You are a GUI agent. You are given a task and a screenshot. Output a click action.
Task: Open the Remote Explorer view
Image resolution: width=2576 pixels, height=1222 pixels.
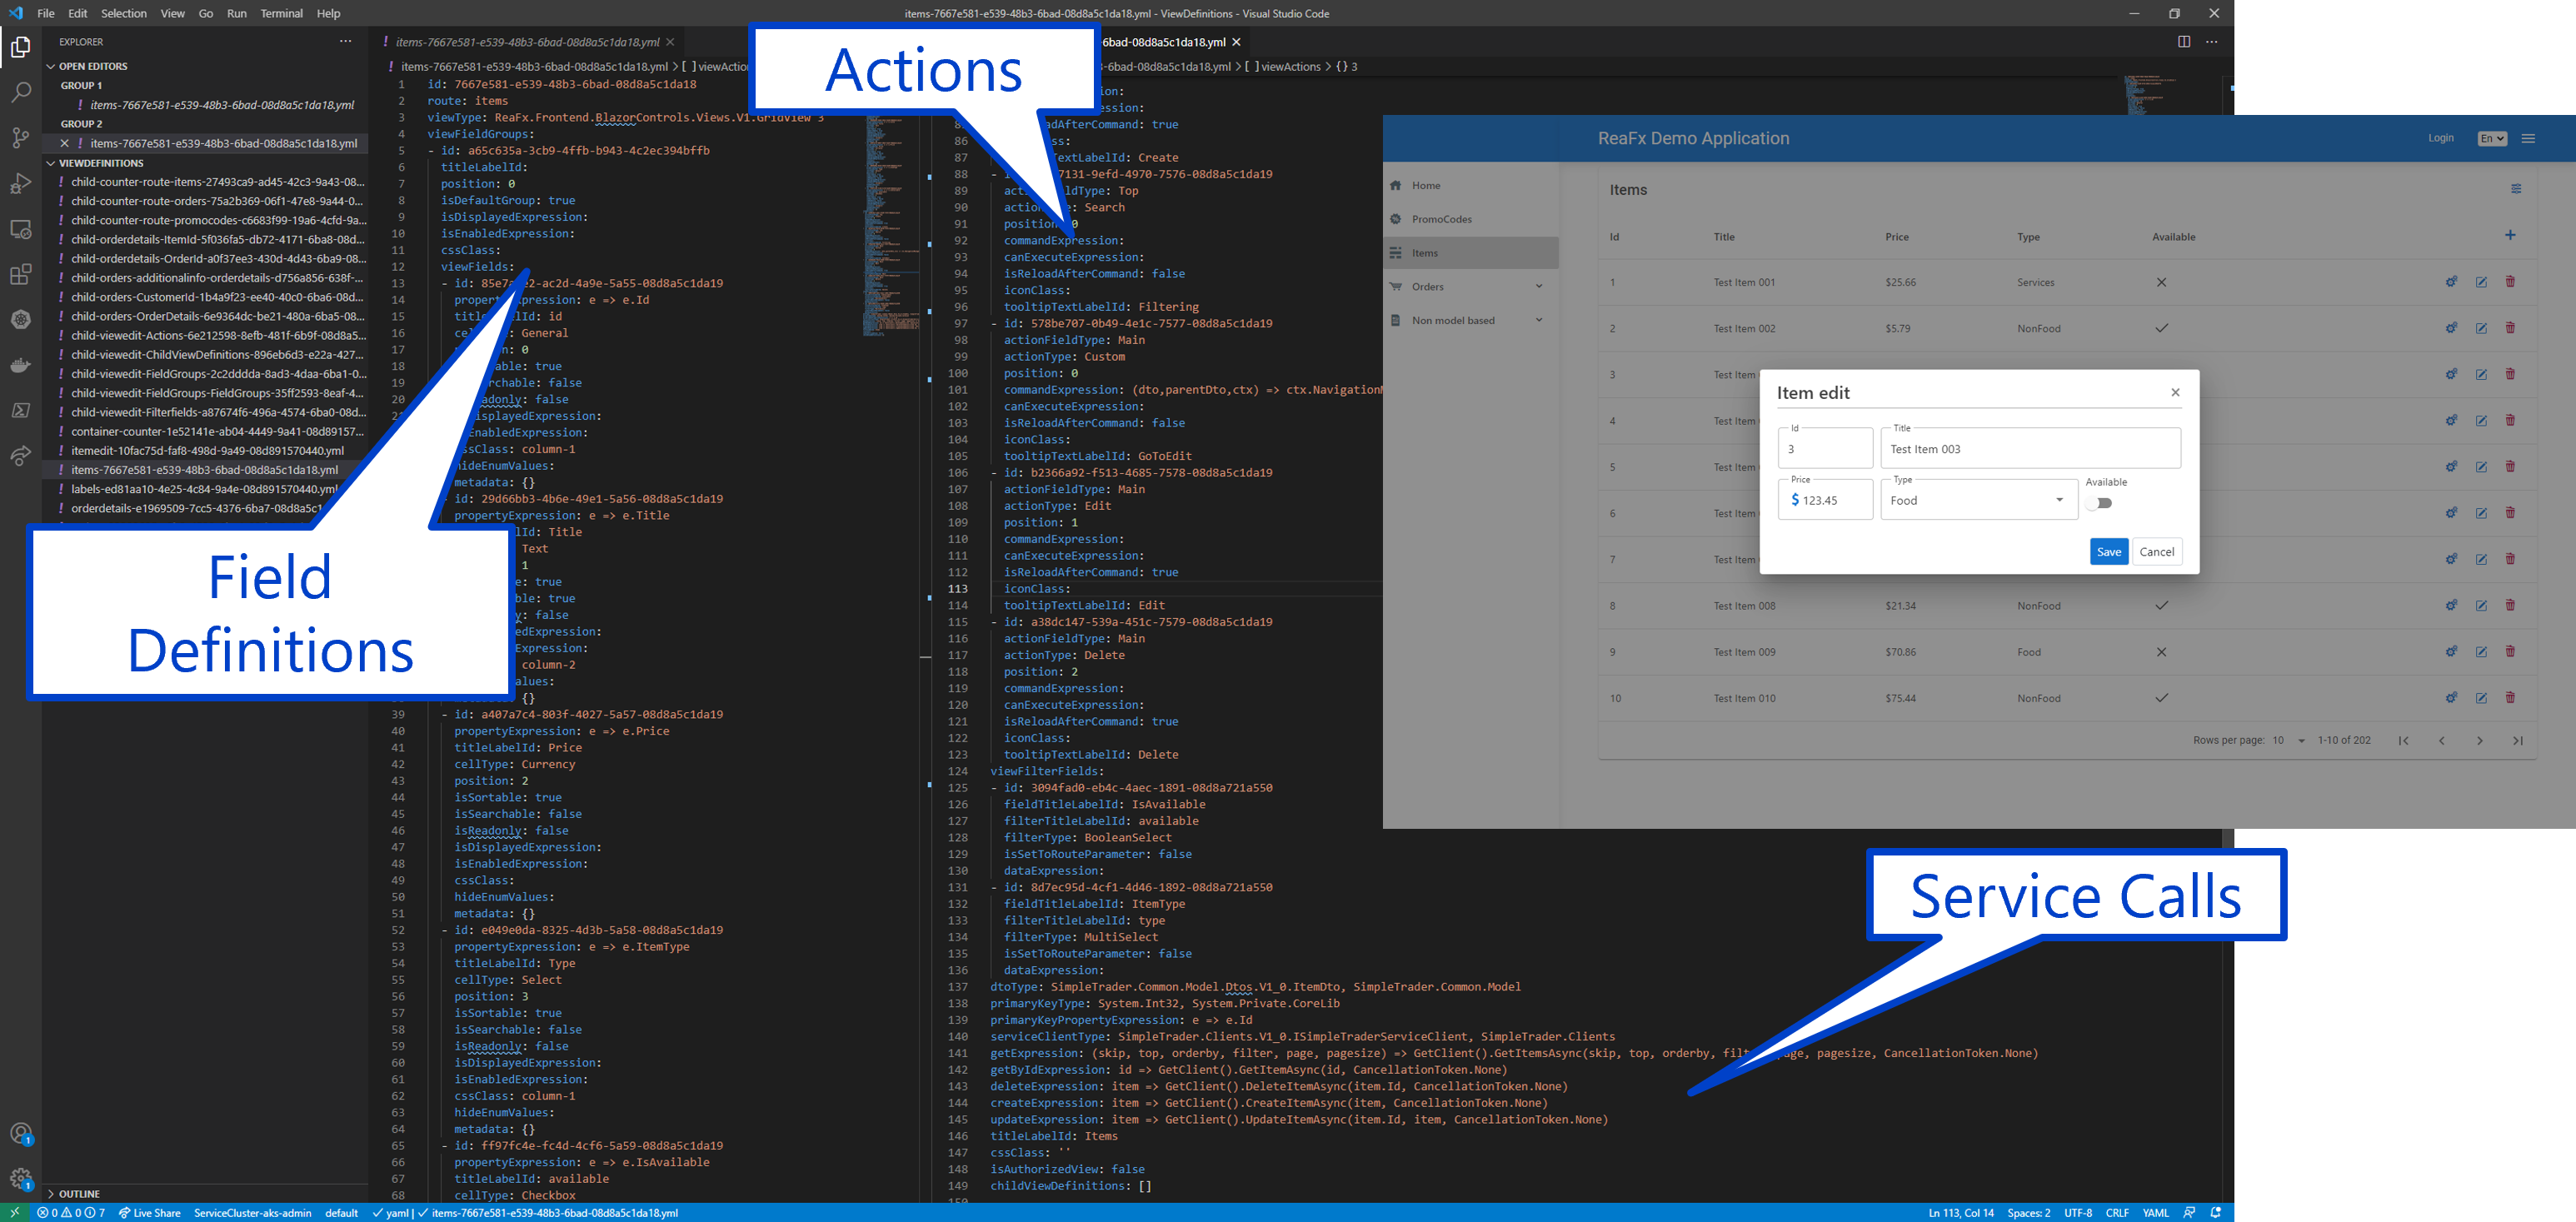(21, 229)
